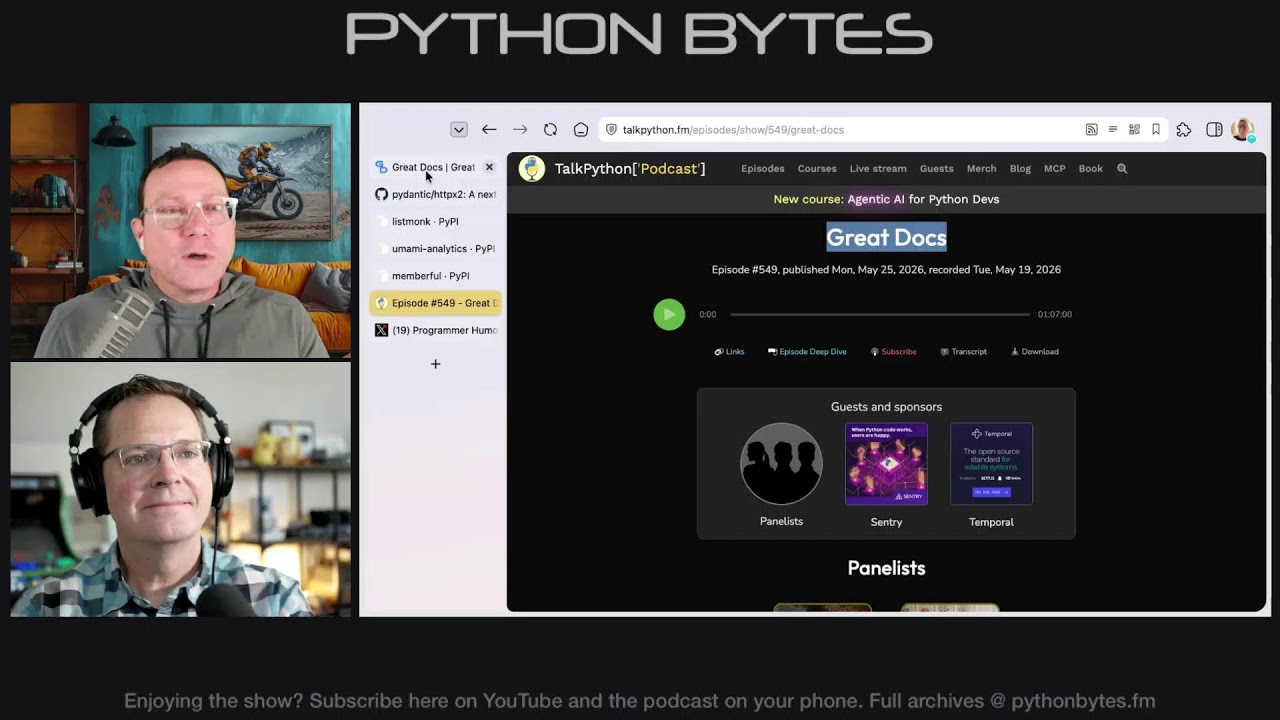Click the Talk Python podcast logo
Image resolution: width=1280 pixels, height=720 pixels.
pyautogui.click(x=532, y=169)
